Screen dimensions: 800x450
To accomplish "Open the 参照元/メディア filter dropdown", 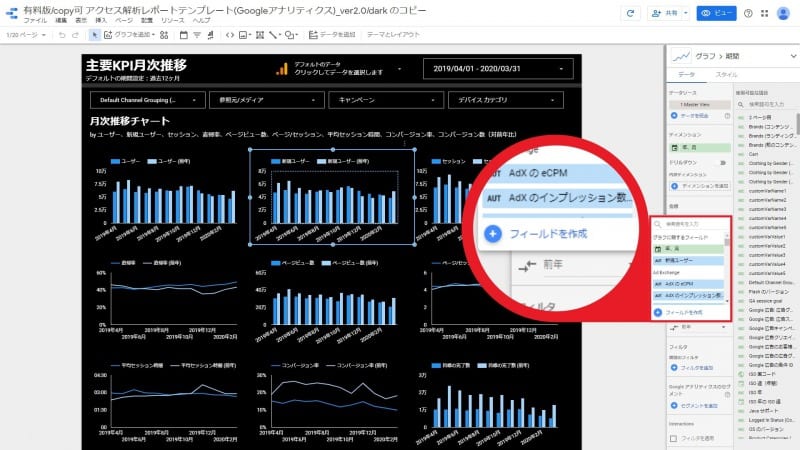I will 267,100.
